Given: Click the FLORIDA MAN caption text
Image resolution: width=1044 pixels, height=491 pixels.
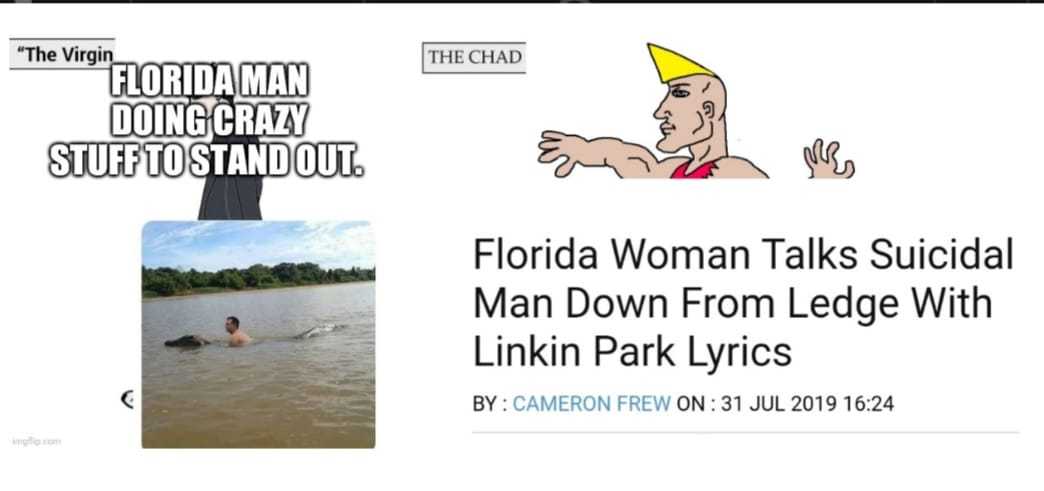Looking at the screenshot, I should tap(207, 121).
